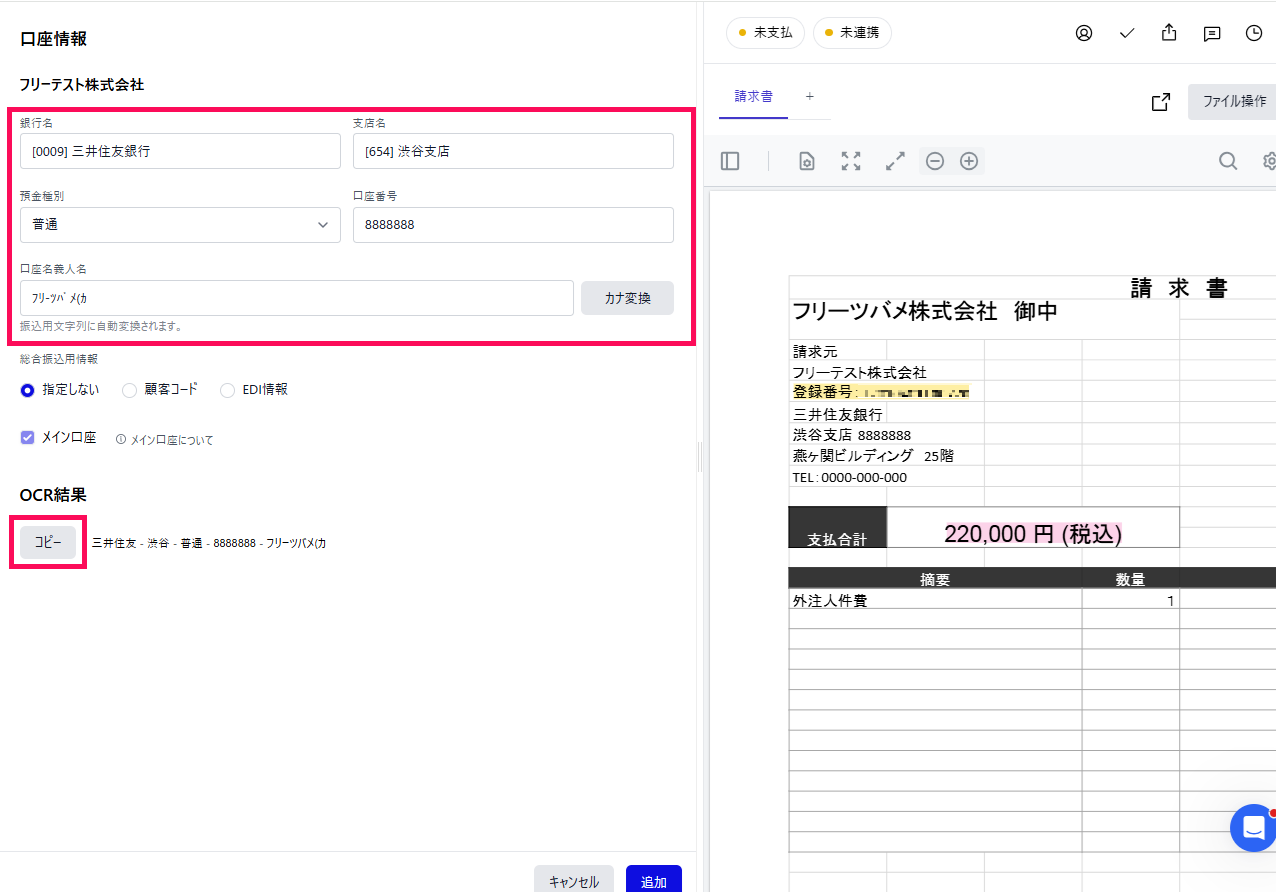The height and width of the screenshot is (892, 1276).
Task: Click the 支店名 input field
Action: (513, 151)
